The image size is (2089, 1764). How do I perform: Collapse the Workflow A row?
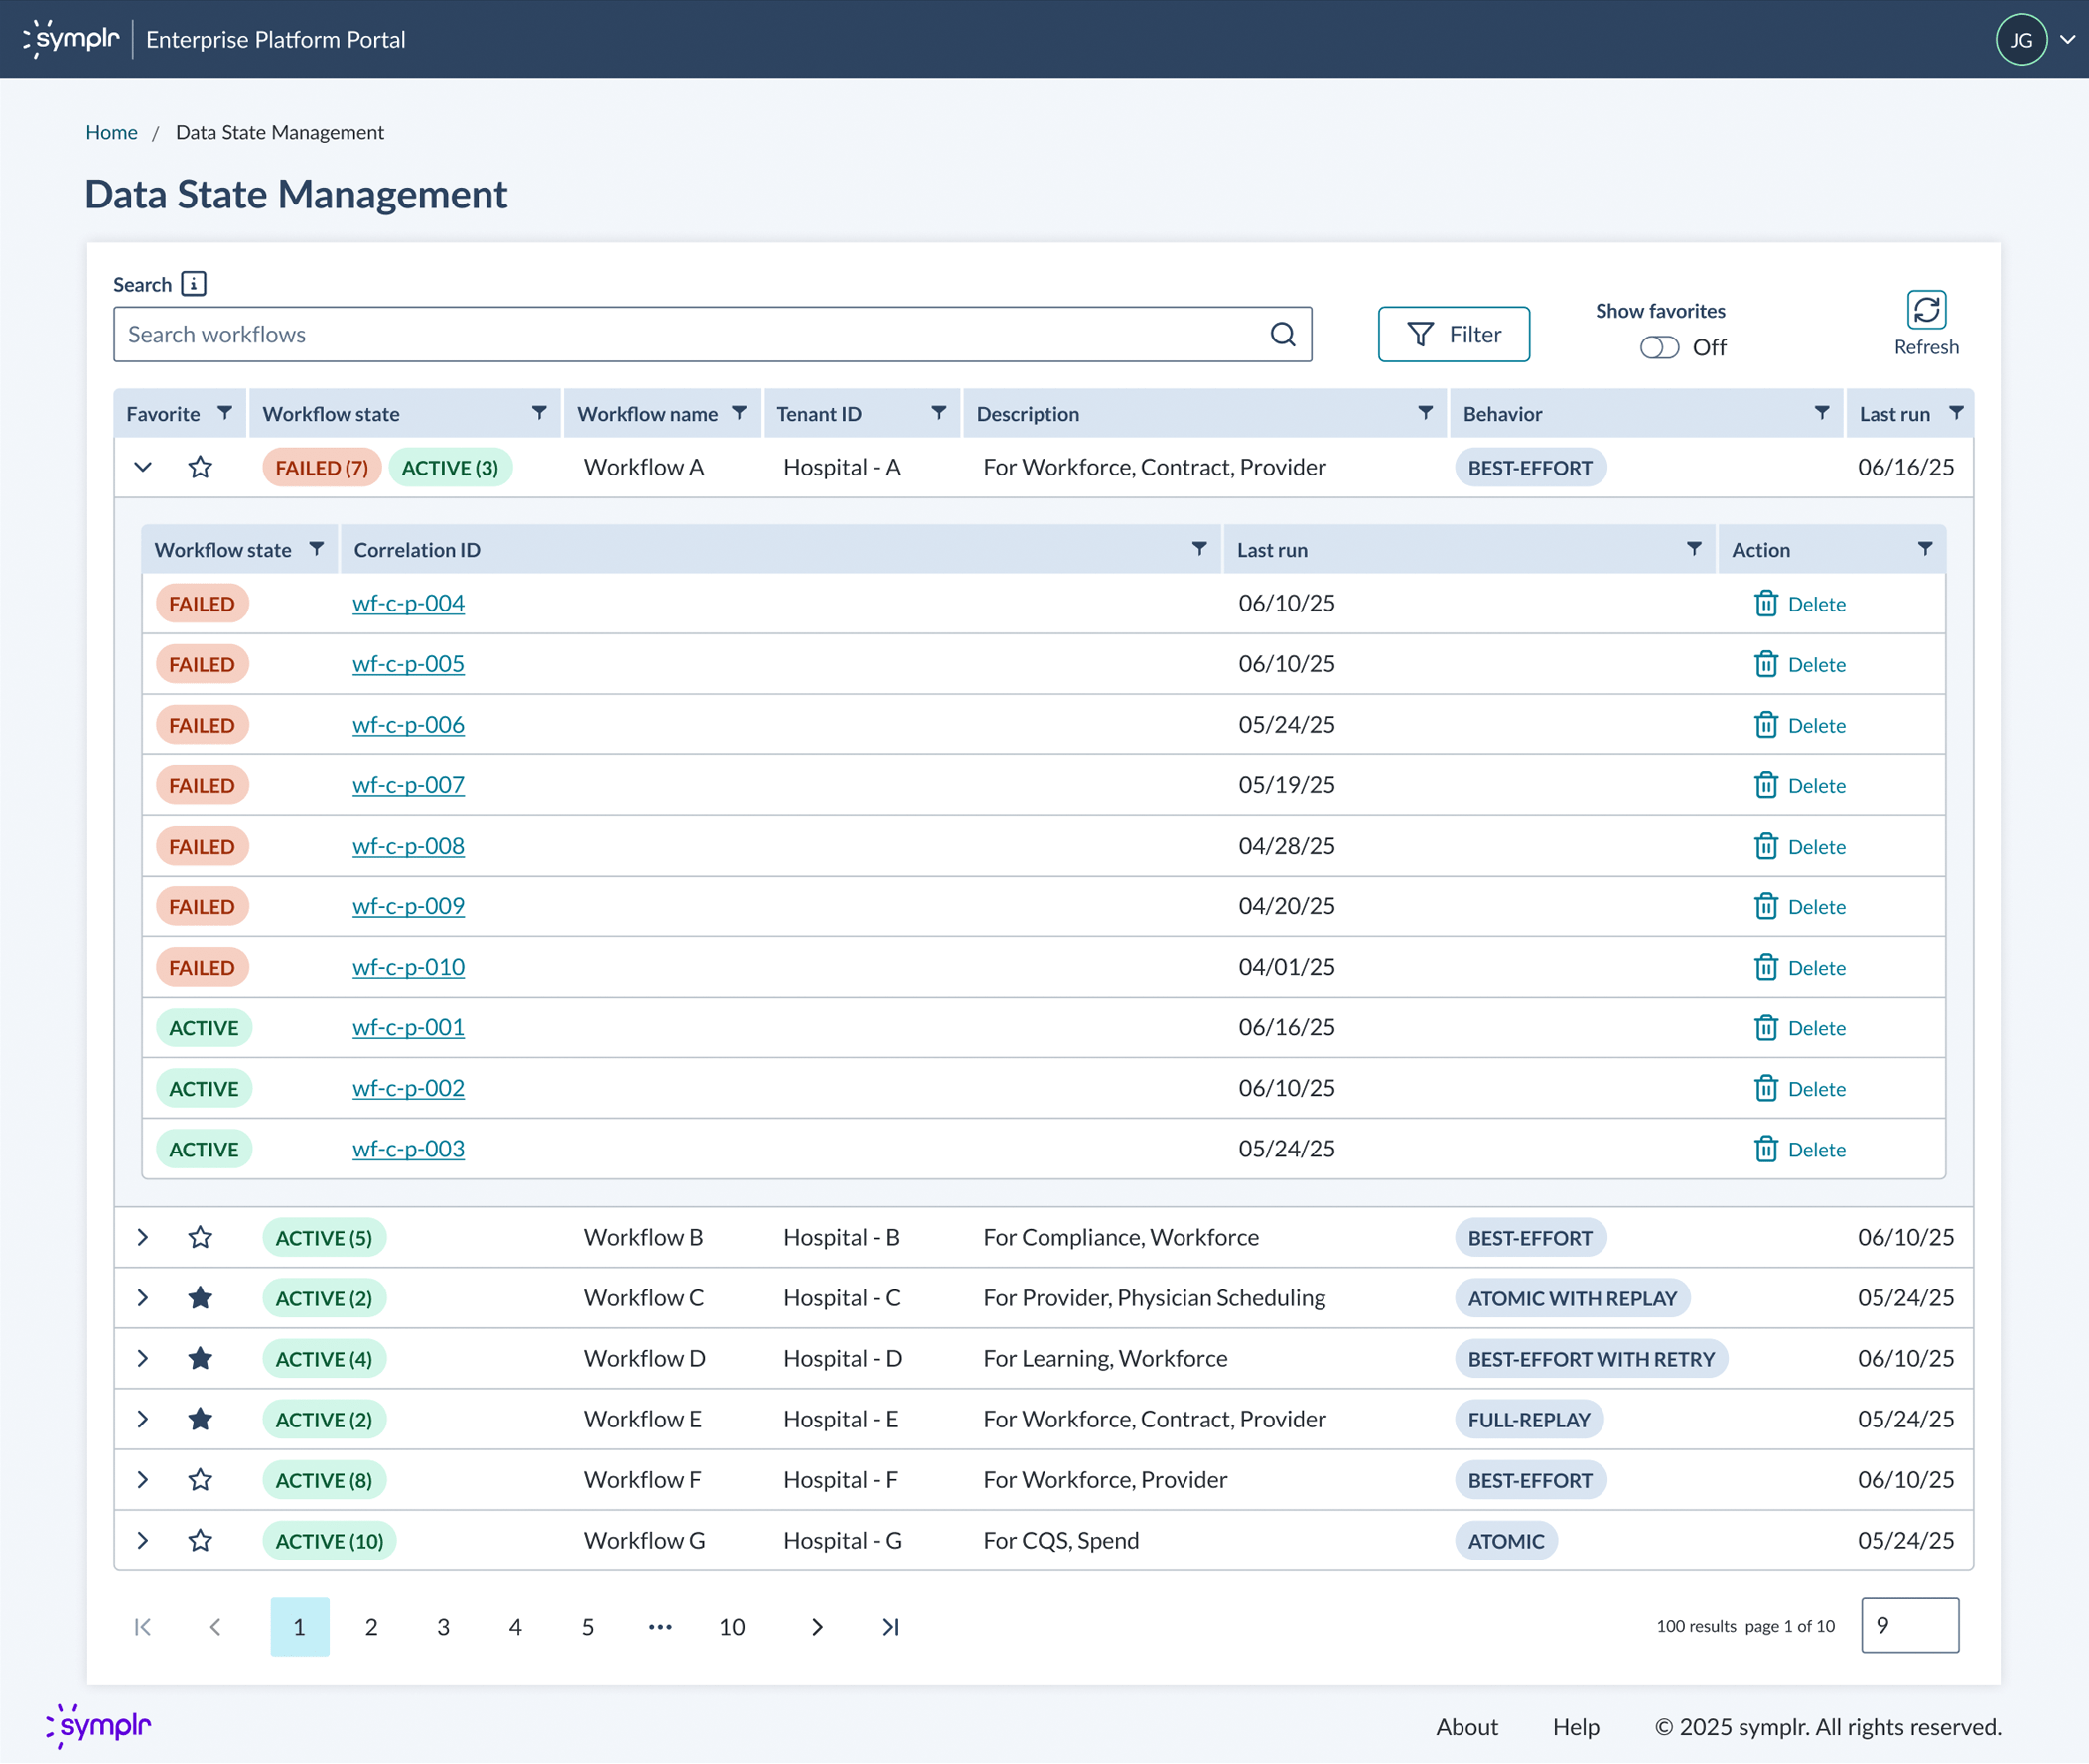click(x=143, y=467)
